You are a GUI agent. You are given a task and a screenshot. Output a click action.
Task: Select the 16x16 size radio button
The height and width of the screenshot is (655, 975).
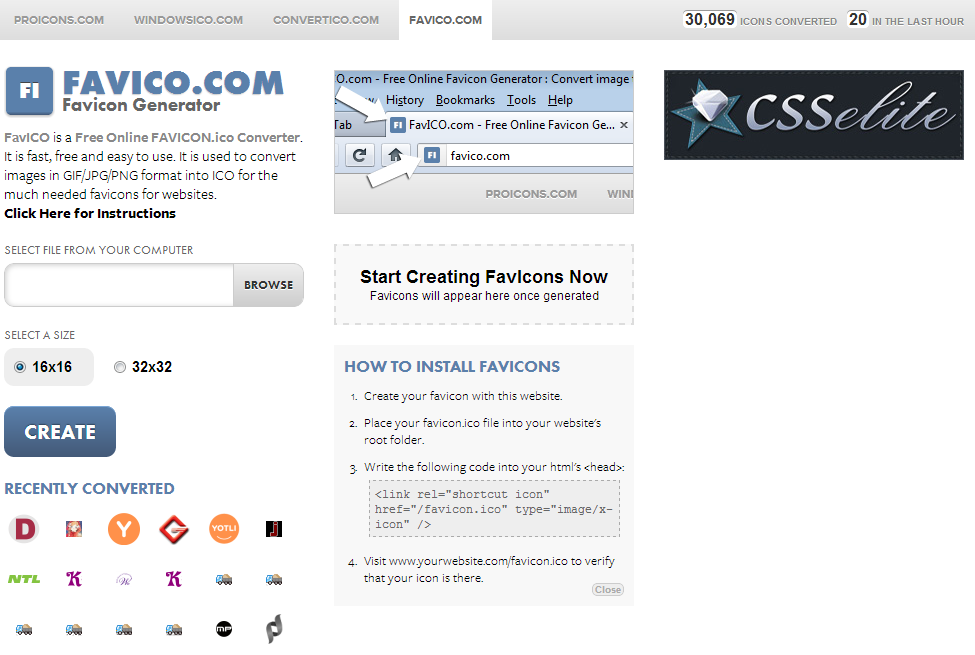coord(20,367)
